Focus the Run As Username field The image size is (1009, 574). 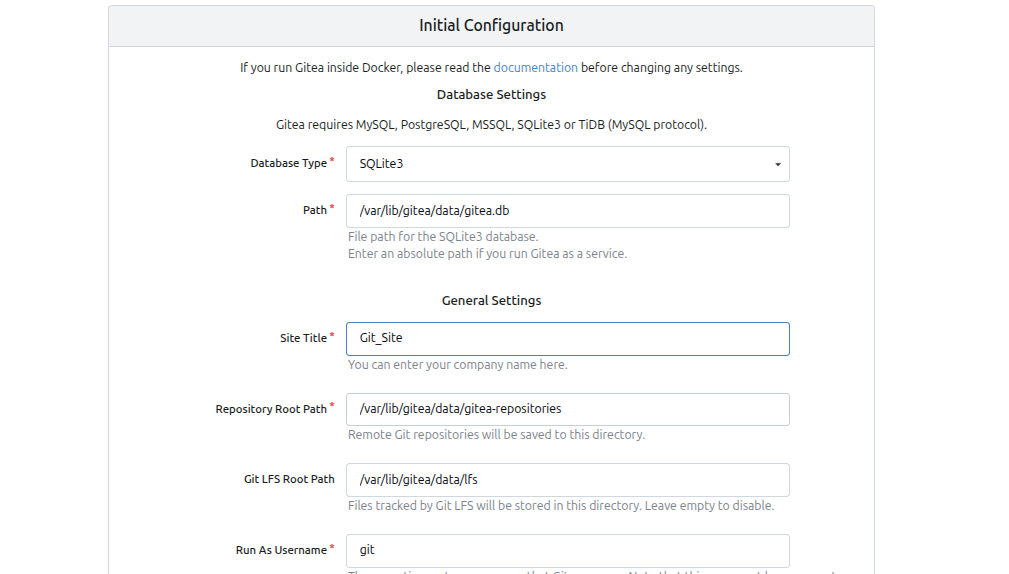[x=568, y=550]
